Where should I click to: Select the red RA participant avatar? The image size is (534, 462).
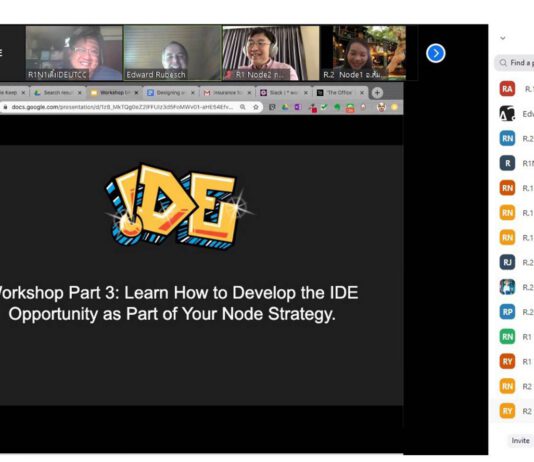[x=507, y=89]
